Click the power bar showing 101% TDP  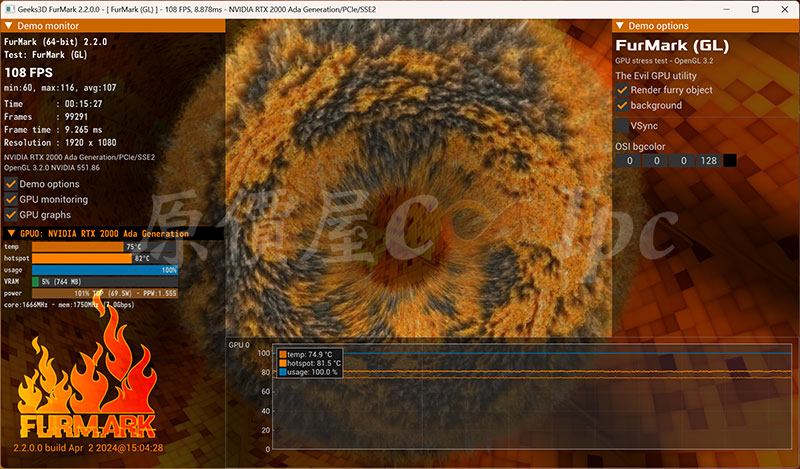(x=105, y=293)
